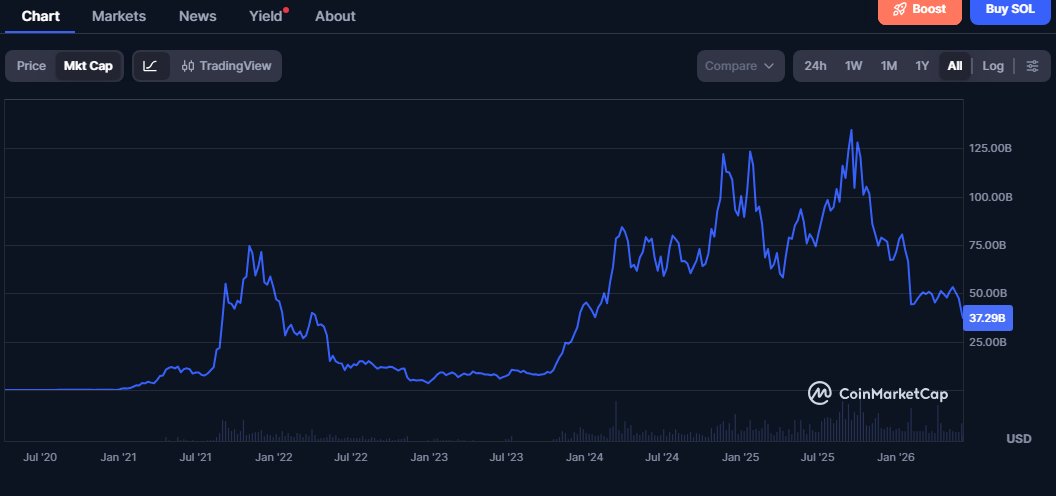The width and height of the screenshot is (1056, 496).
Task: Switch to Price view
Action: (x=31, y=66)
